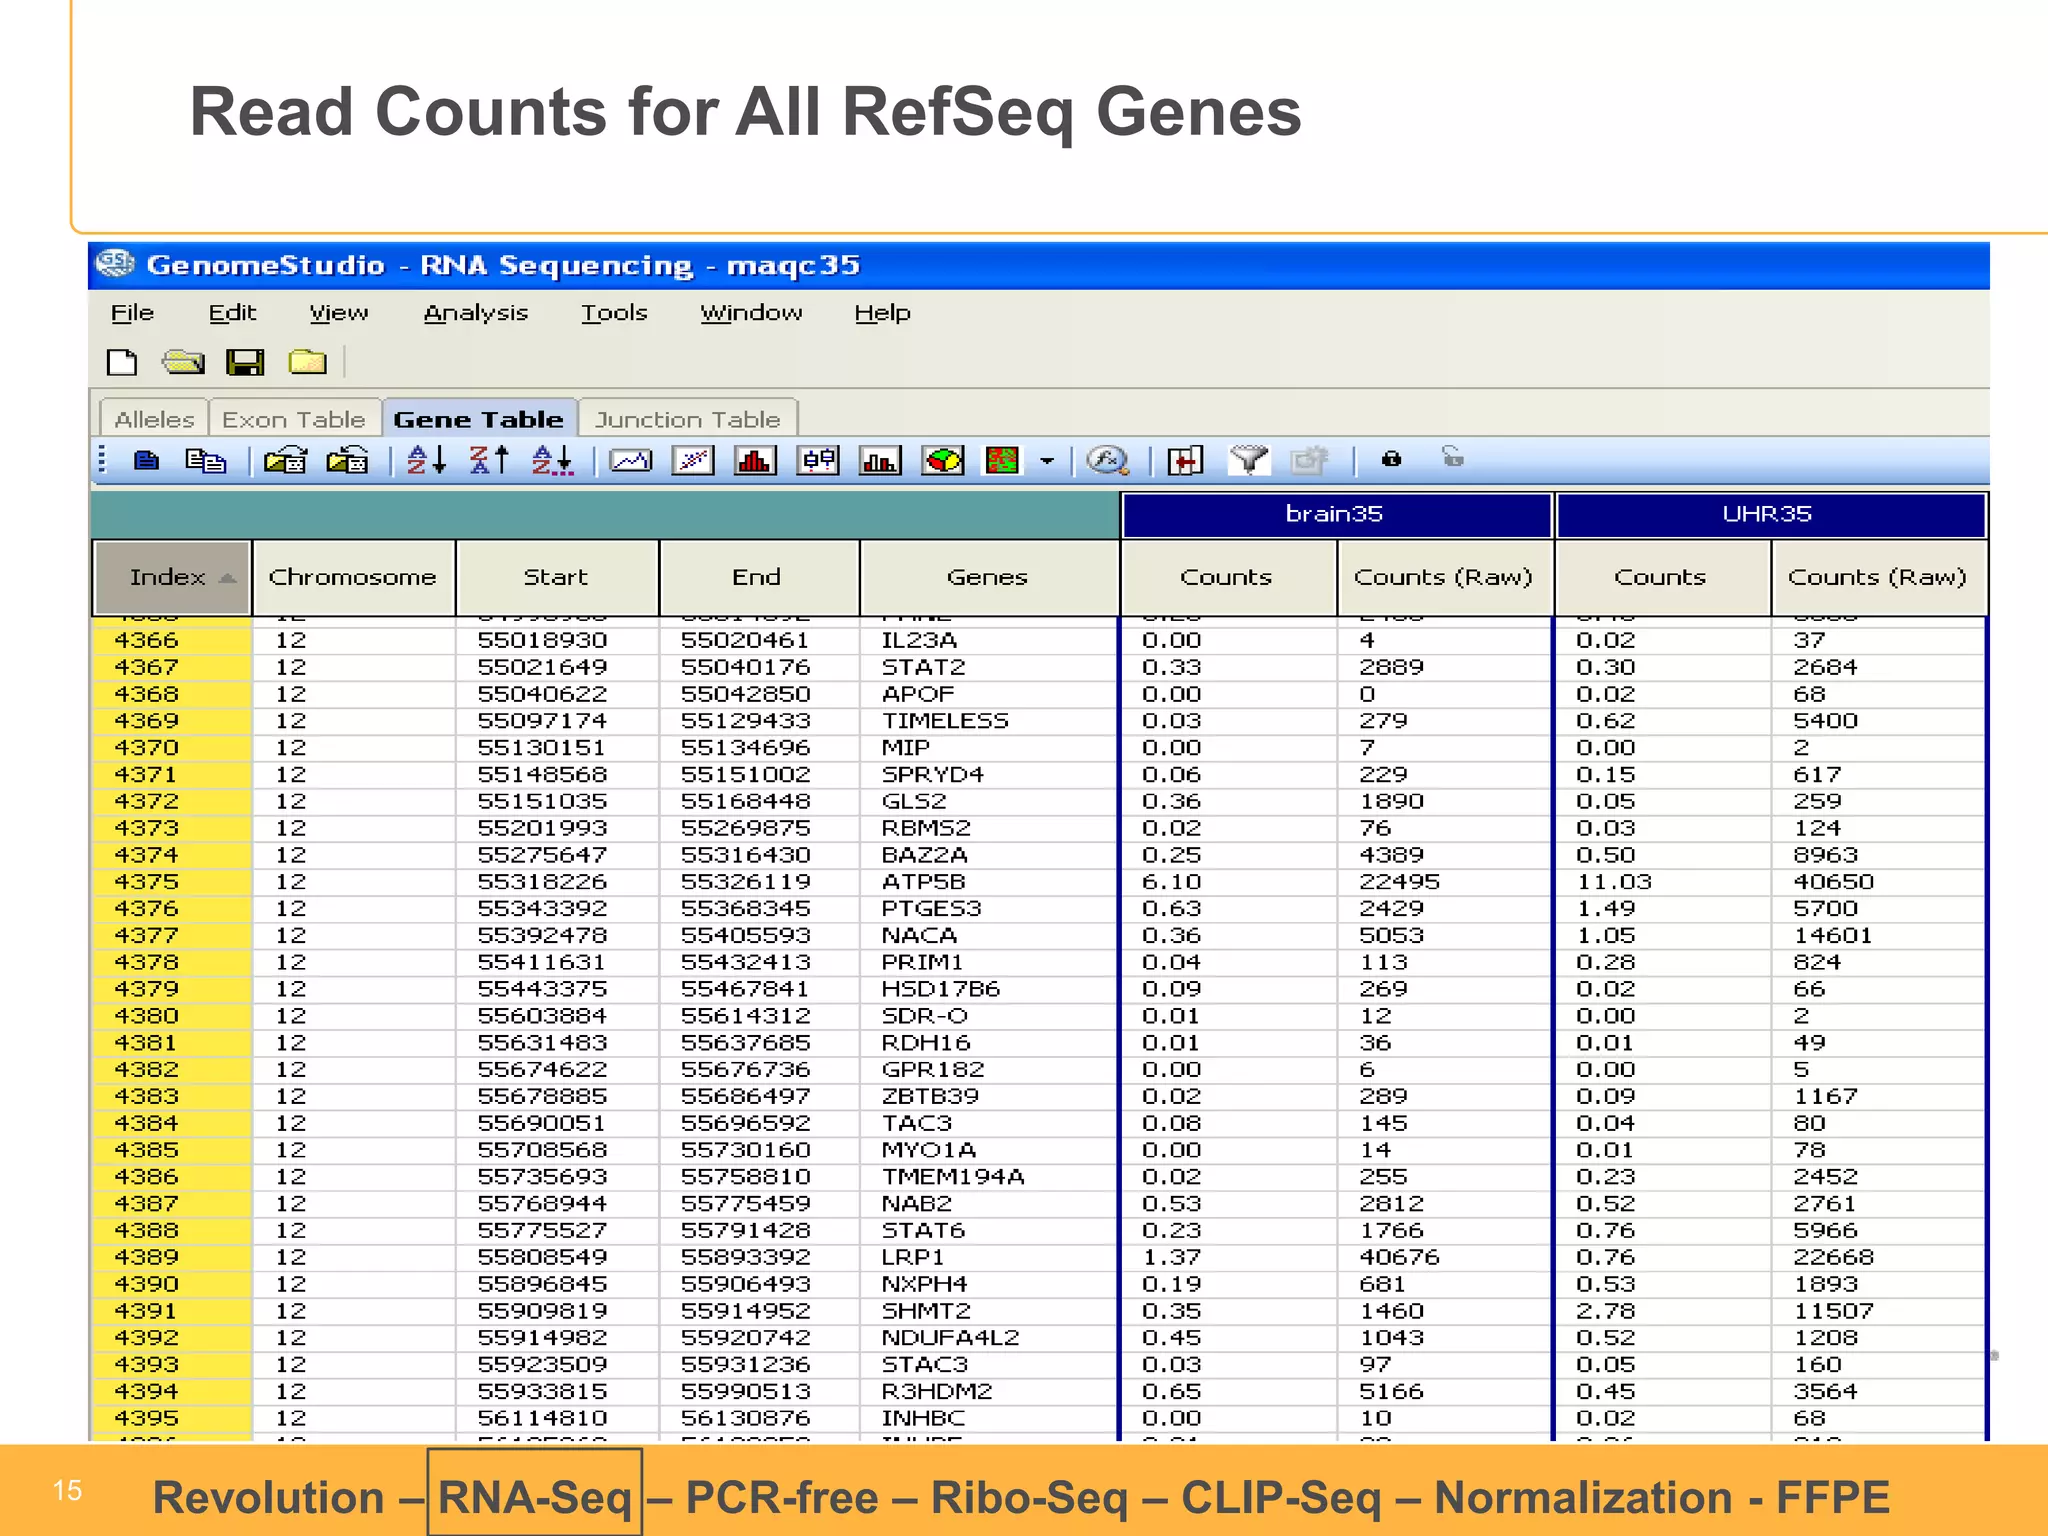
Task: Click the start value 55275647
Action: point(542,855)
